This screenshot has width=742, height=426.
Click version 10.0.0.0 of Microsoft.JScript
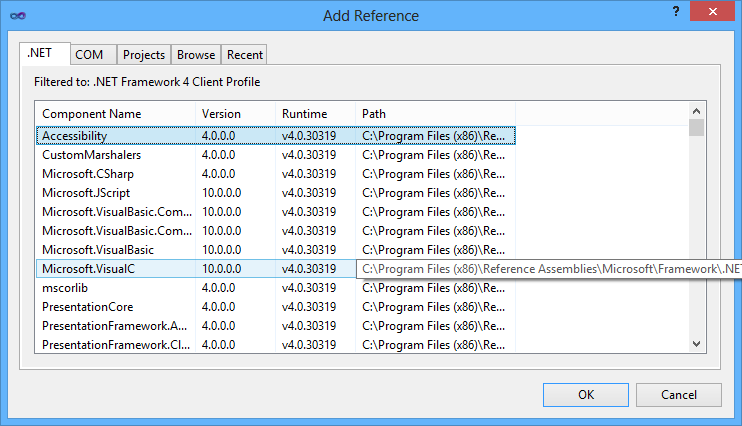click(x=221, y=193)
